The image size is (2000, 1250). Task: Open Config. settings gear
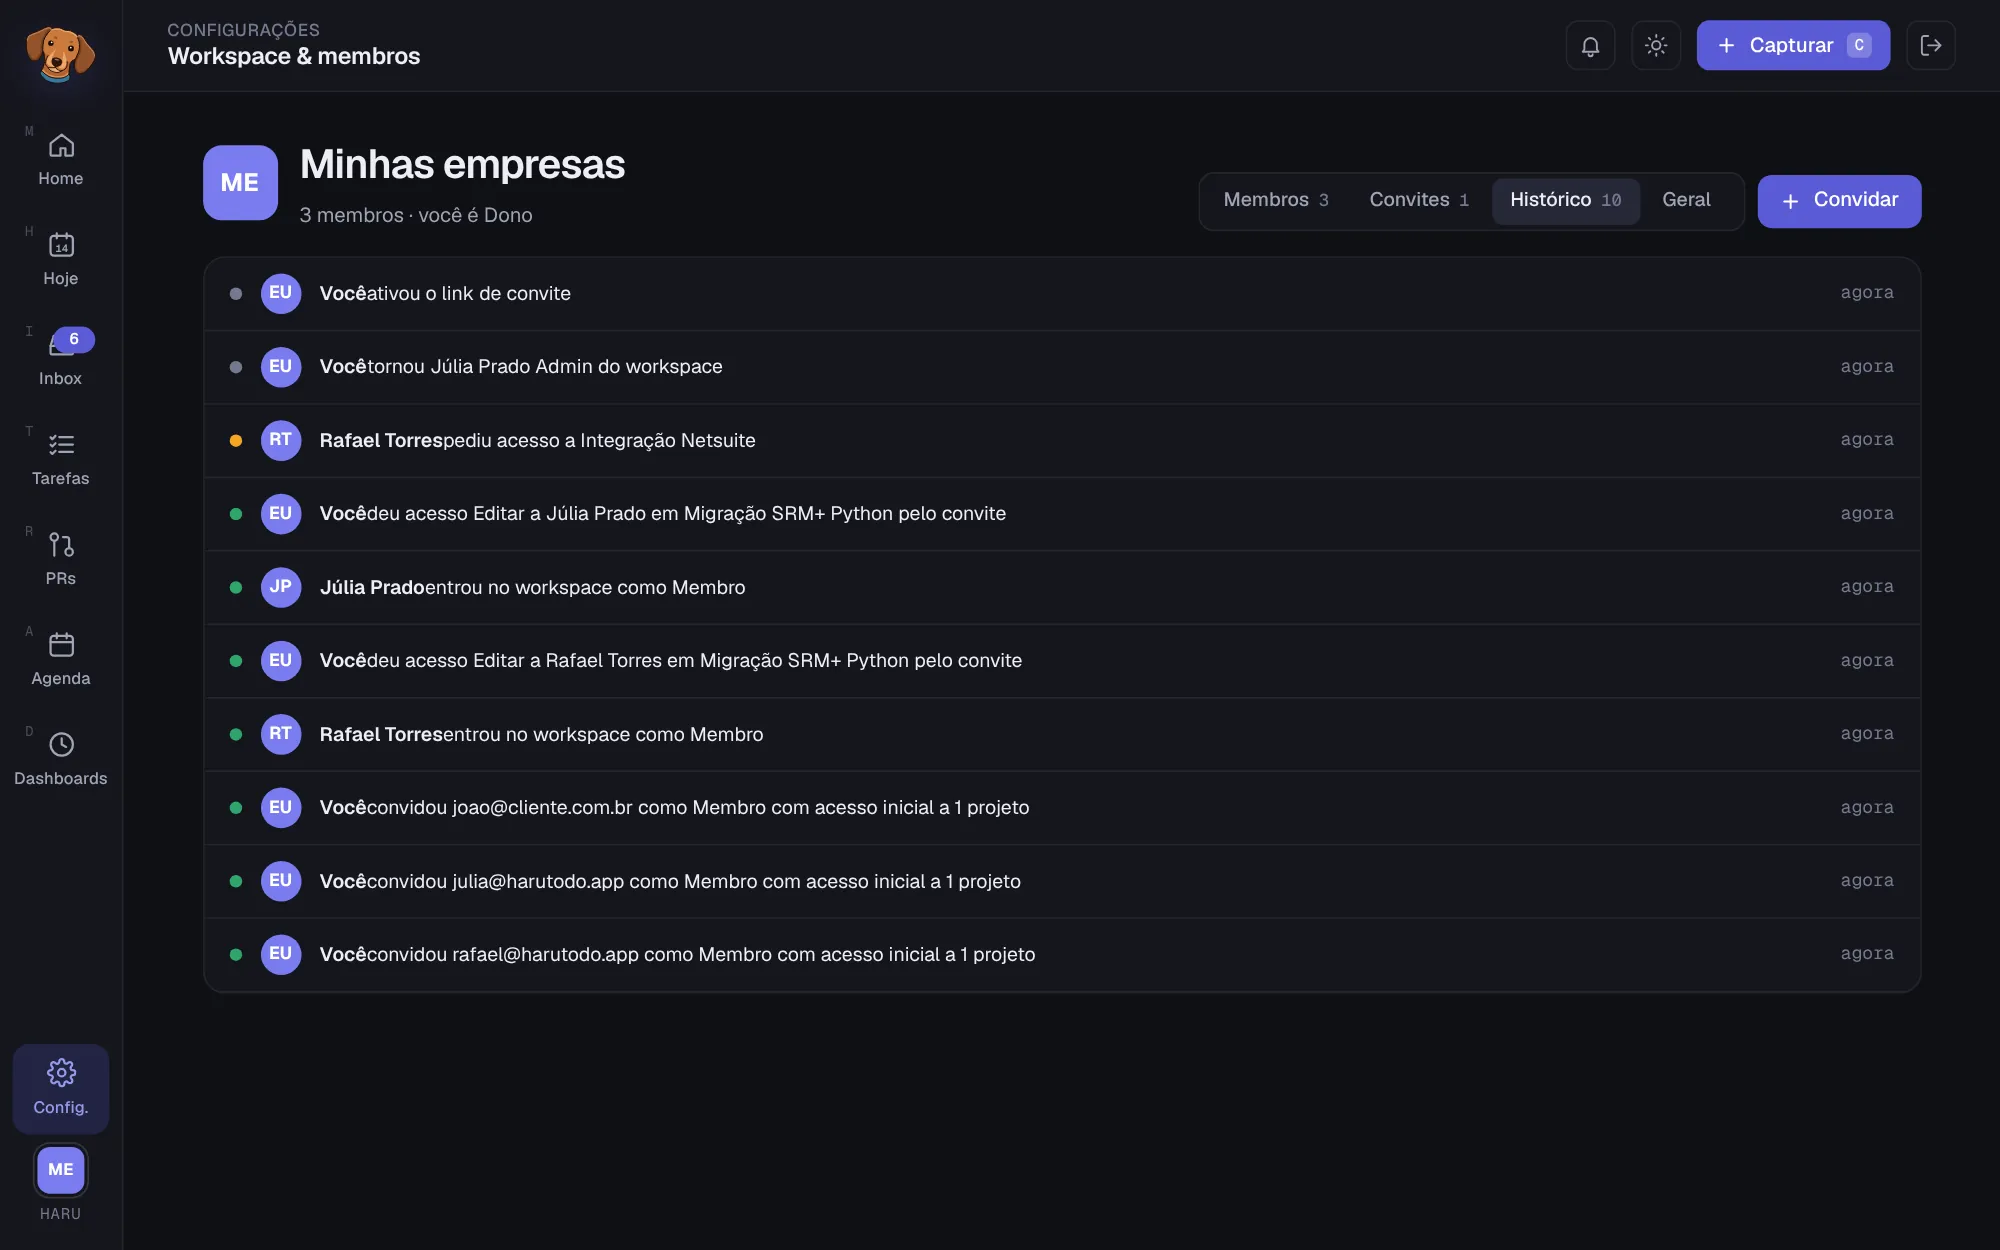coord(60,1088)
